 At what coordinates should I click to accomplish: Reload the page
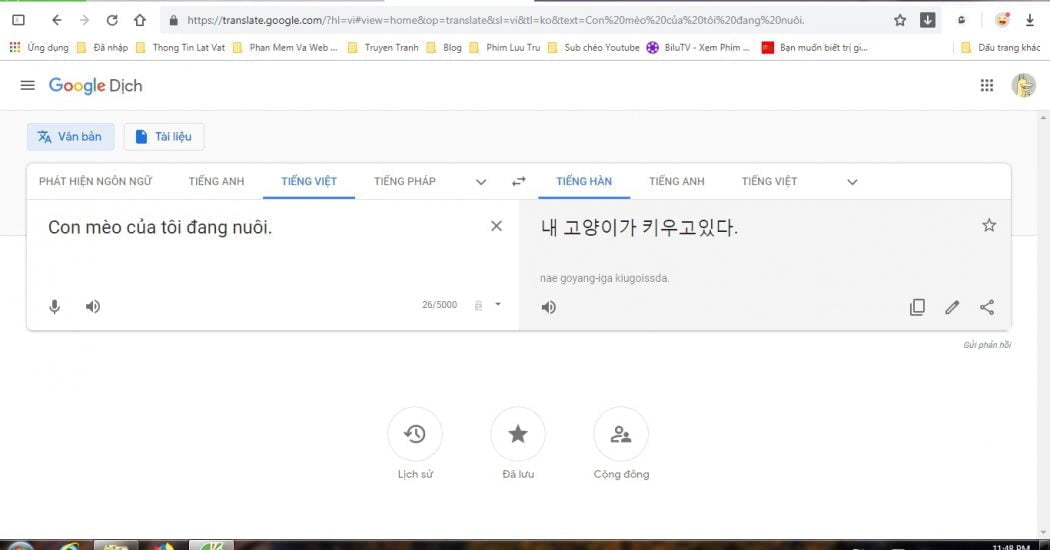coord(112,20)
